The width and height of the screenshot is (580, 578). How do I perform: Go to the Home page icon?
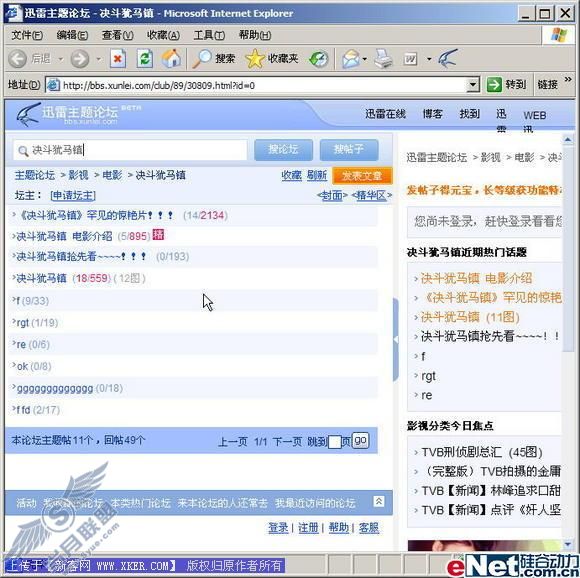click(171, 58)
